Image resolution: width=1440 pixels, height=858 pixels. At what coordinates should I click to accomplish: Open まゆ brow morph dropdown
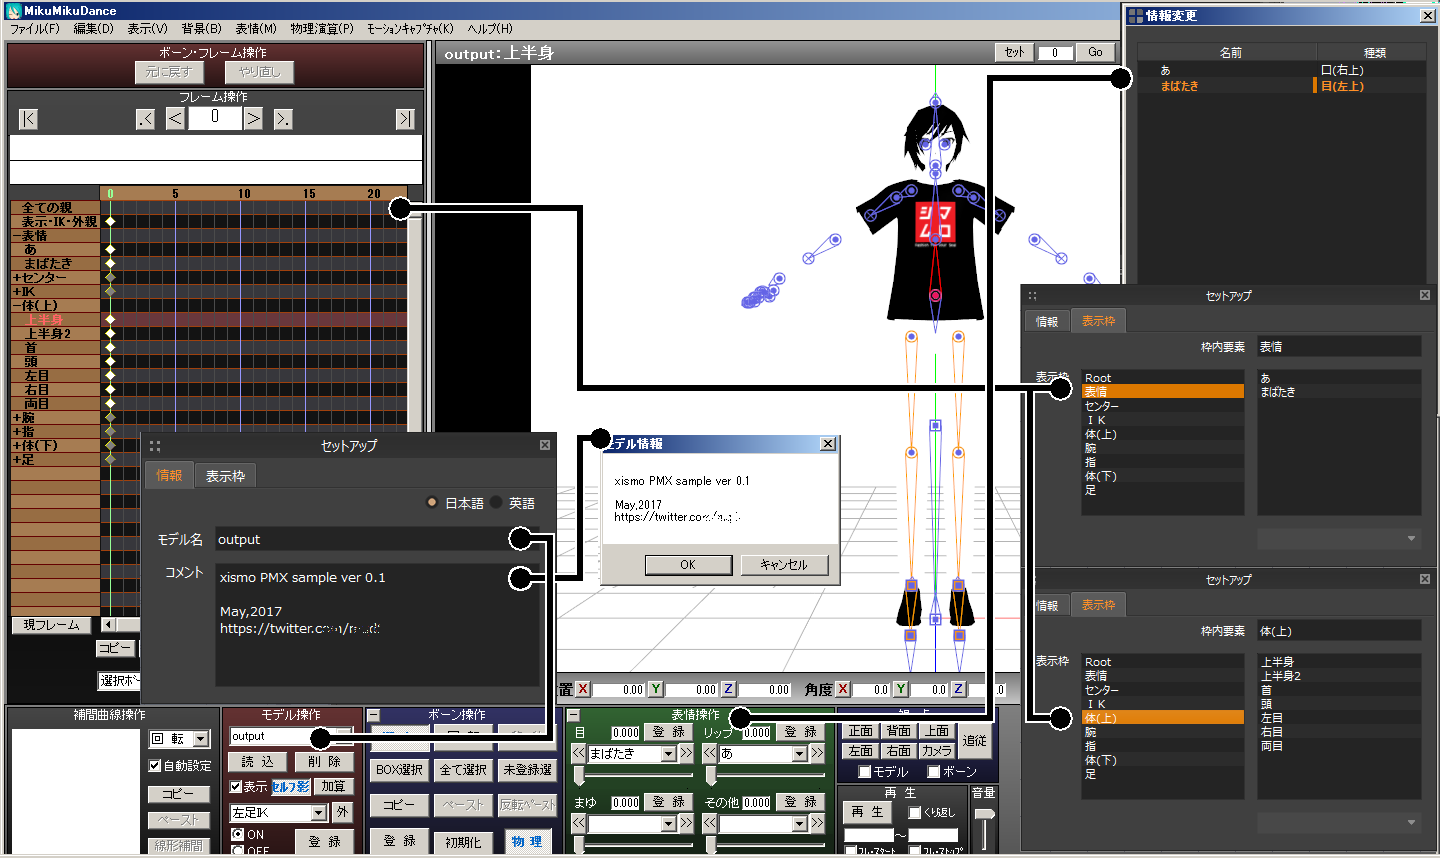coord(669,823)
